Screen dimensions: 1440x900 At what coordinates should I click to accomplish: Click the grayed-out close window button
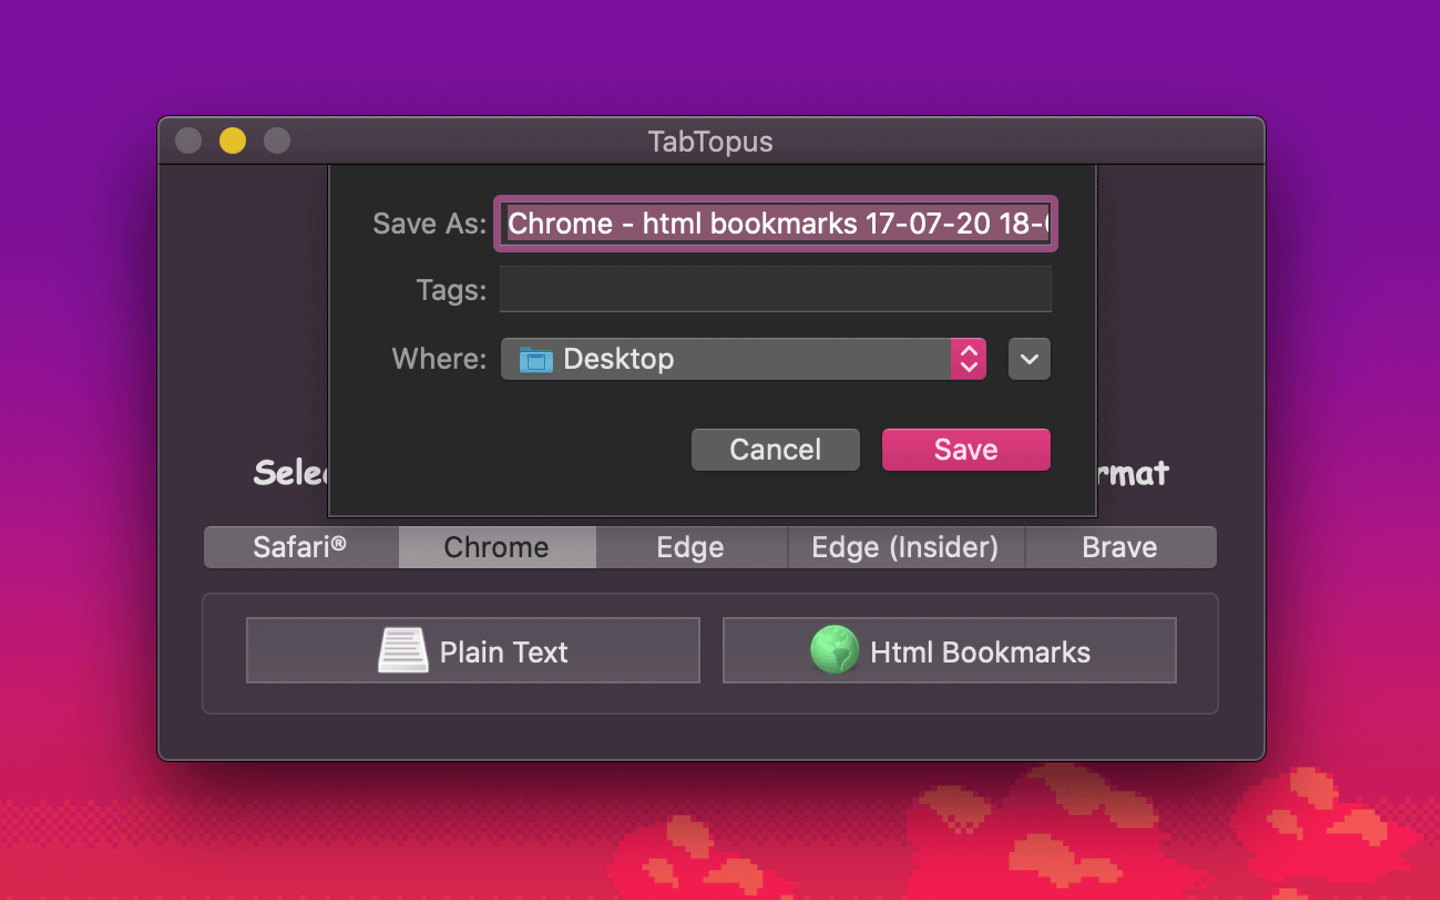[189, 141]
